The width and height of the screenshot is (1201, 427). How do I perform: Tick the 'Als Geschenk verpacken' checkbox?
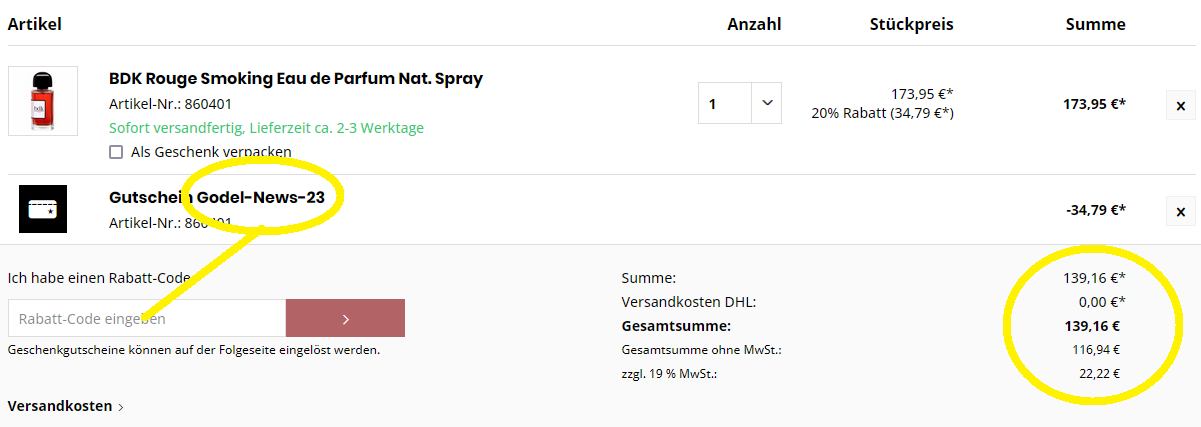coord(116,152)
